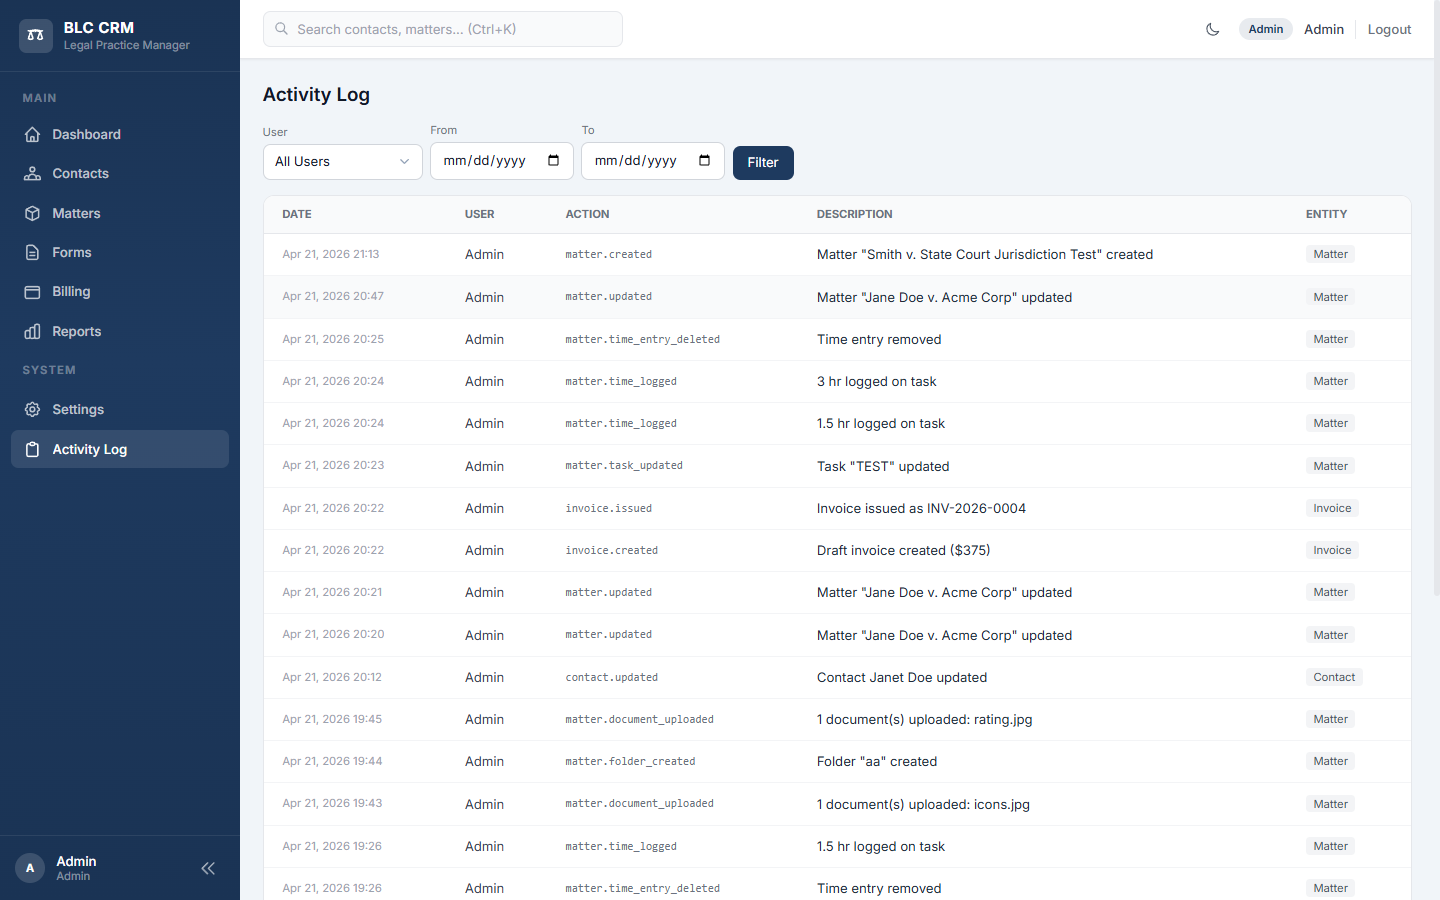Screen dimensions: 1440x900
Task: Toggle dark mode with the moon icon
Action: 1213,29
